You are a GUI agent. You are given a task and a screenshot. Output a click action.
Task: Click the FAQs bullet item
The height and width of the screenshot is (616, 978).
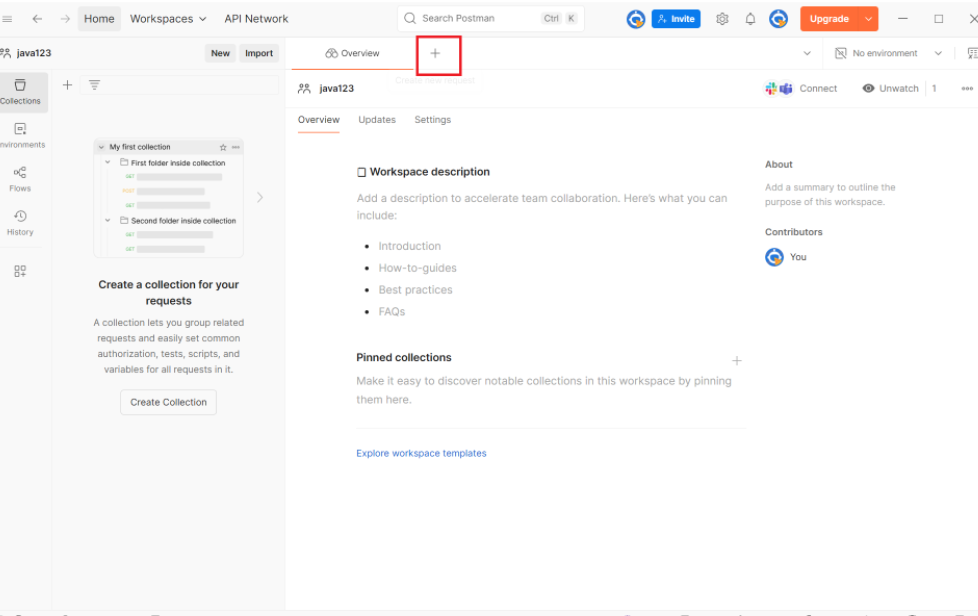click(x=392, y=312)
